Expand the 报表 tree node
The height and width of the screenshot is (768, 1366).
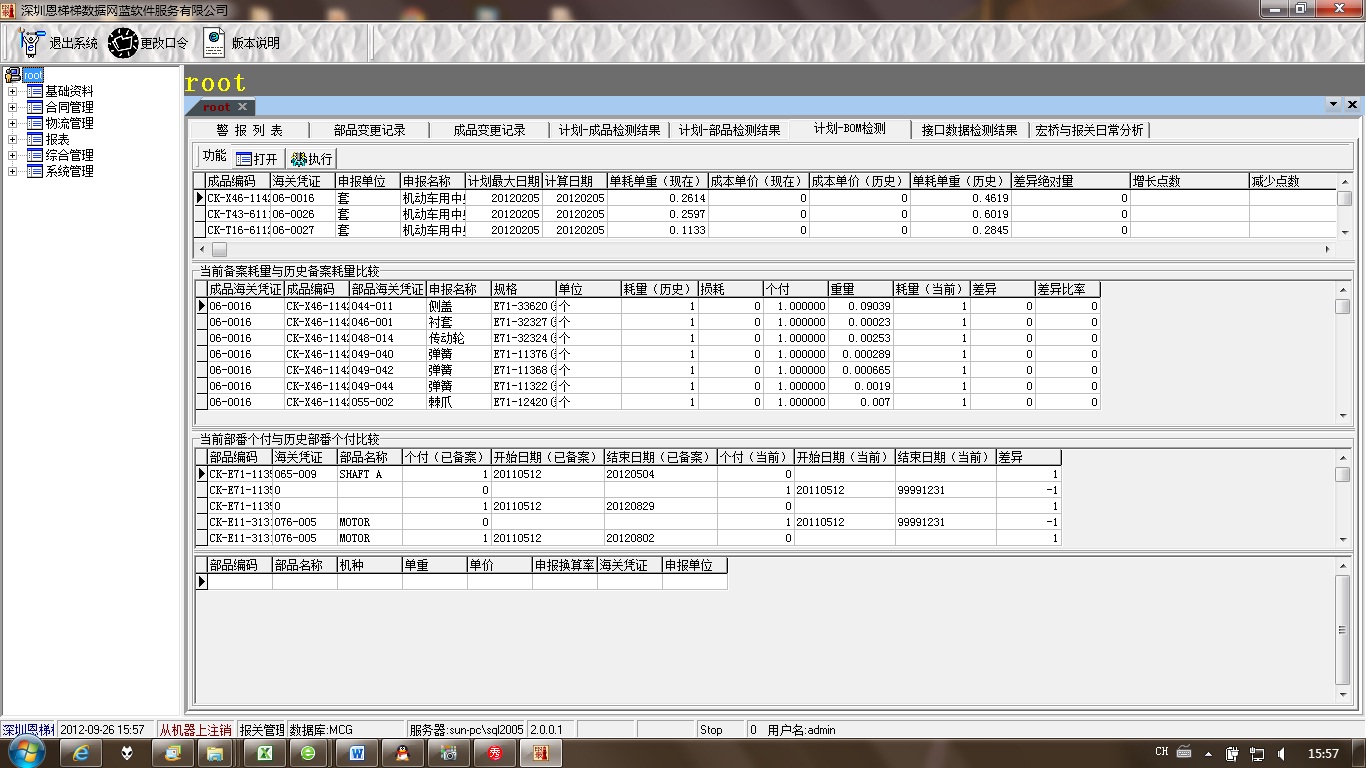13,139
